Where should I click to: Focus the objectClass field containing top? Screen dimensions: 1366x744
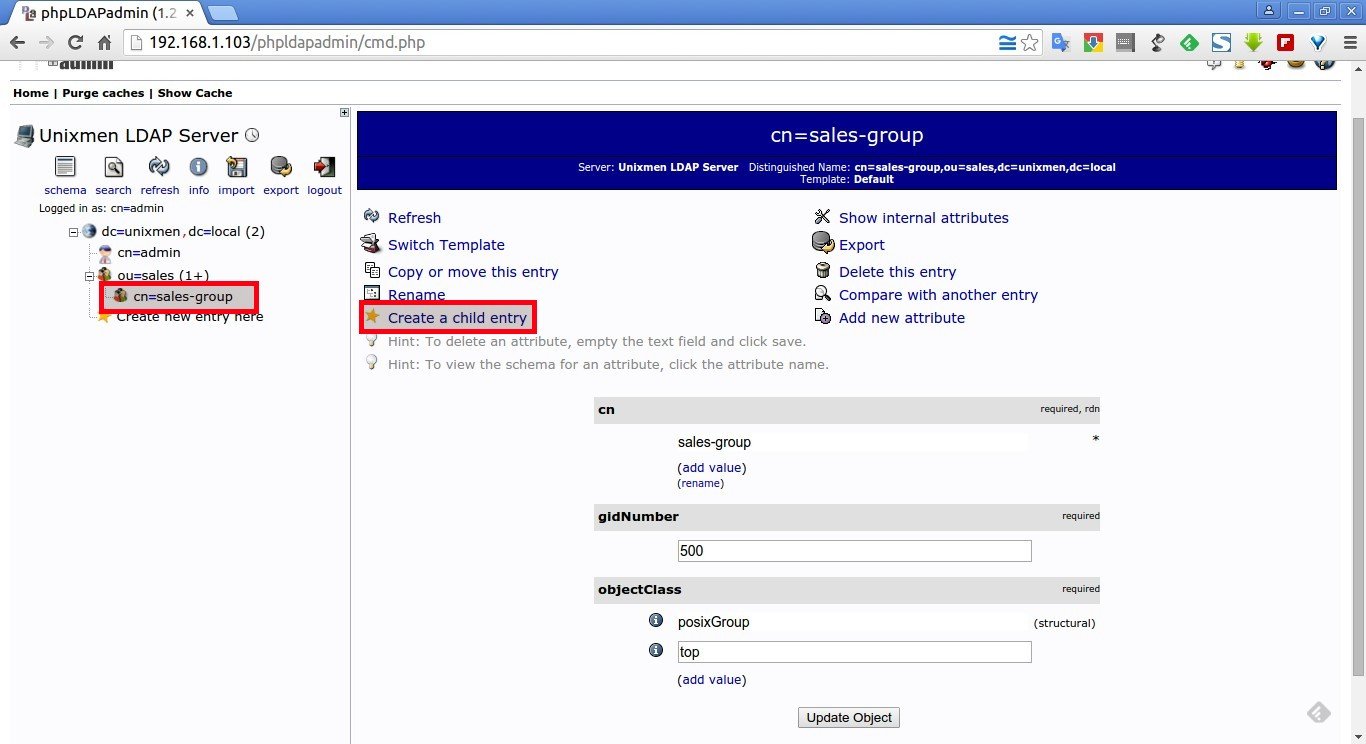(x=854, y=652)
